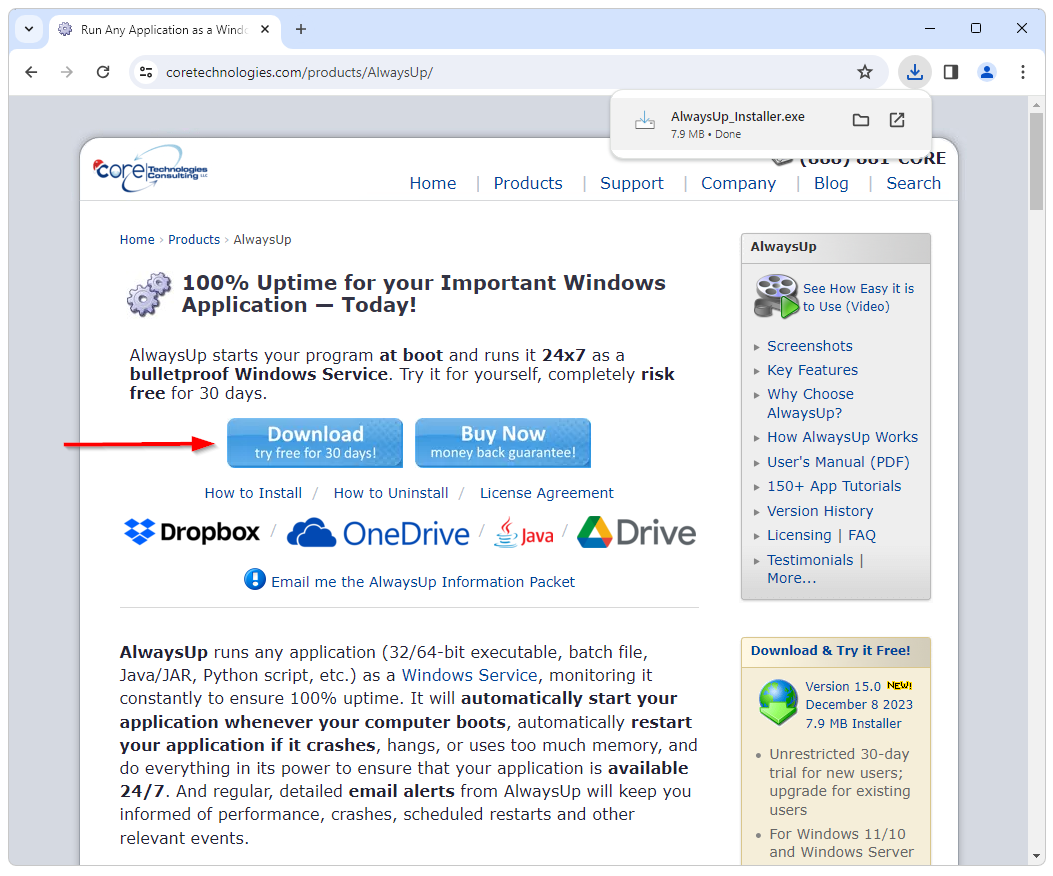
Task: Open a new browser tab
Action: tap(301, 30)
